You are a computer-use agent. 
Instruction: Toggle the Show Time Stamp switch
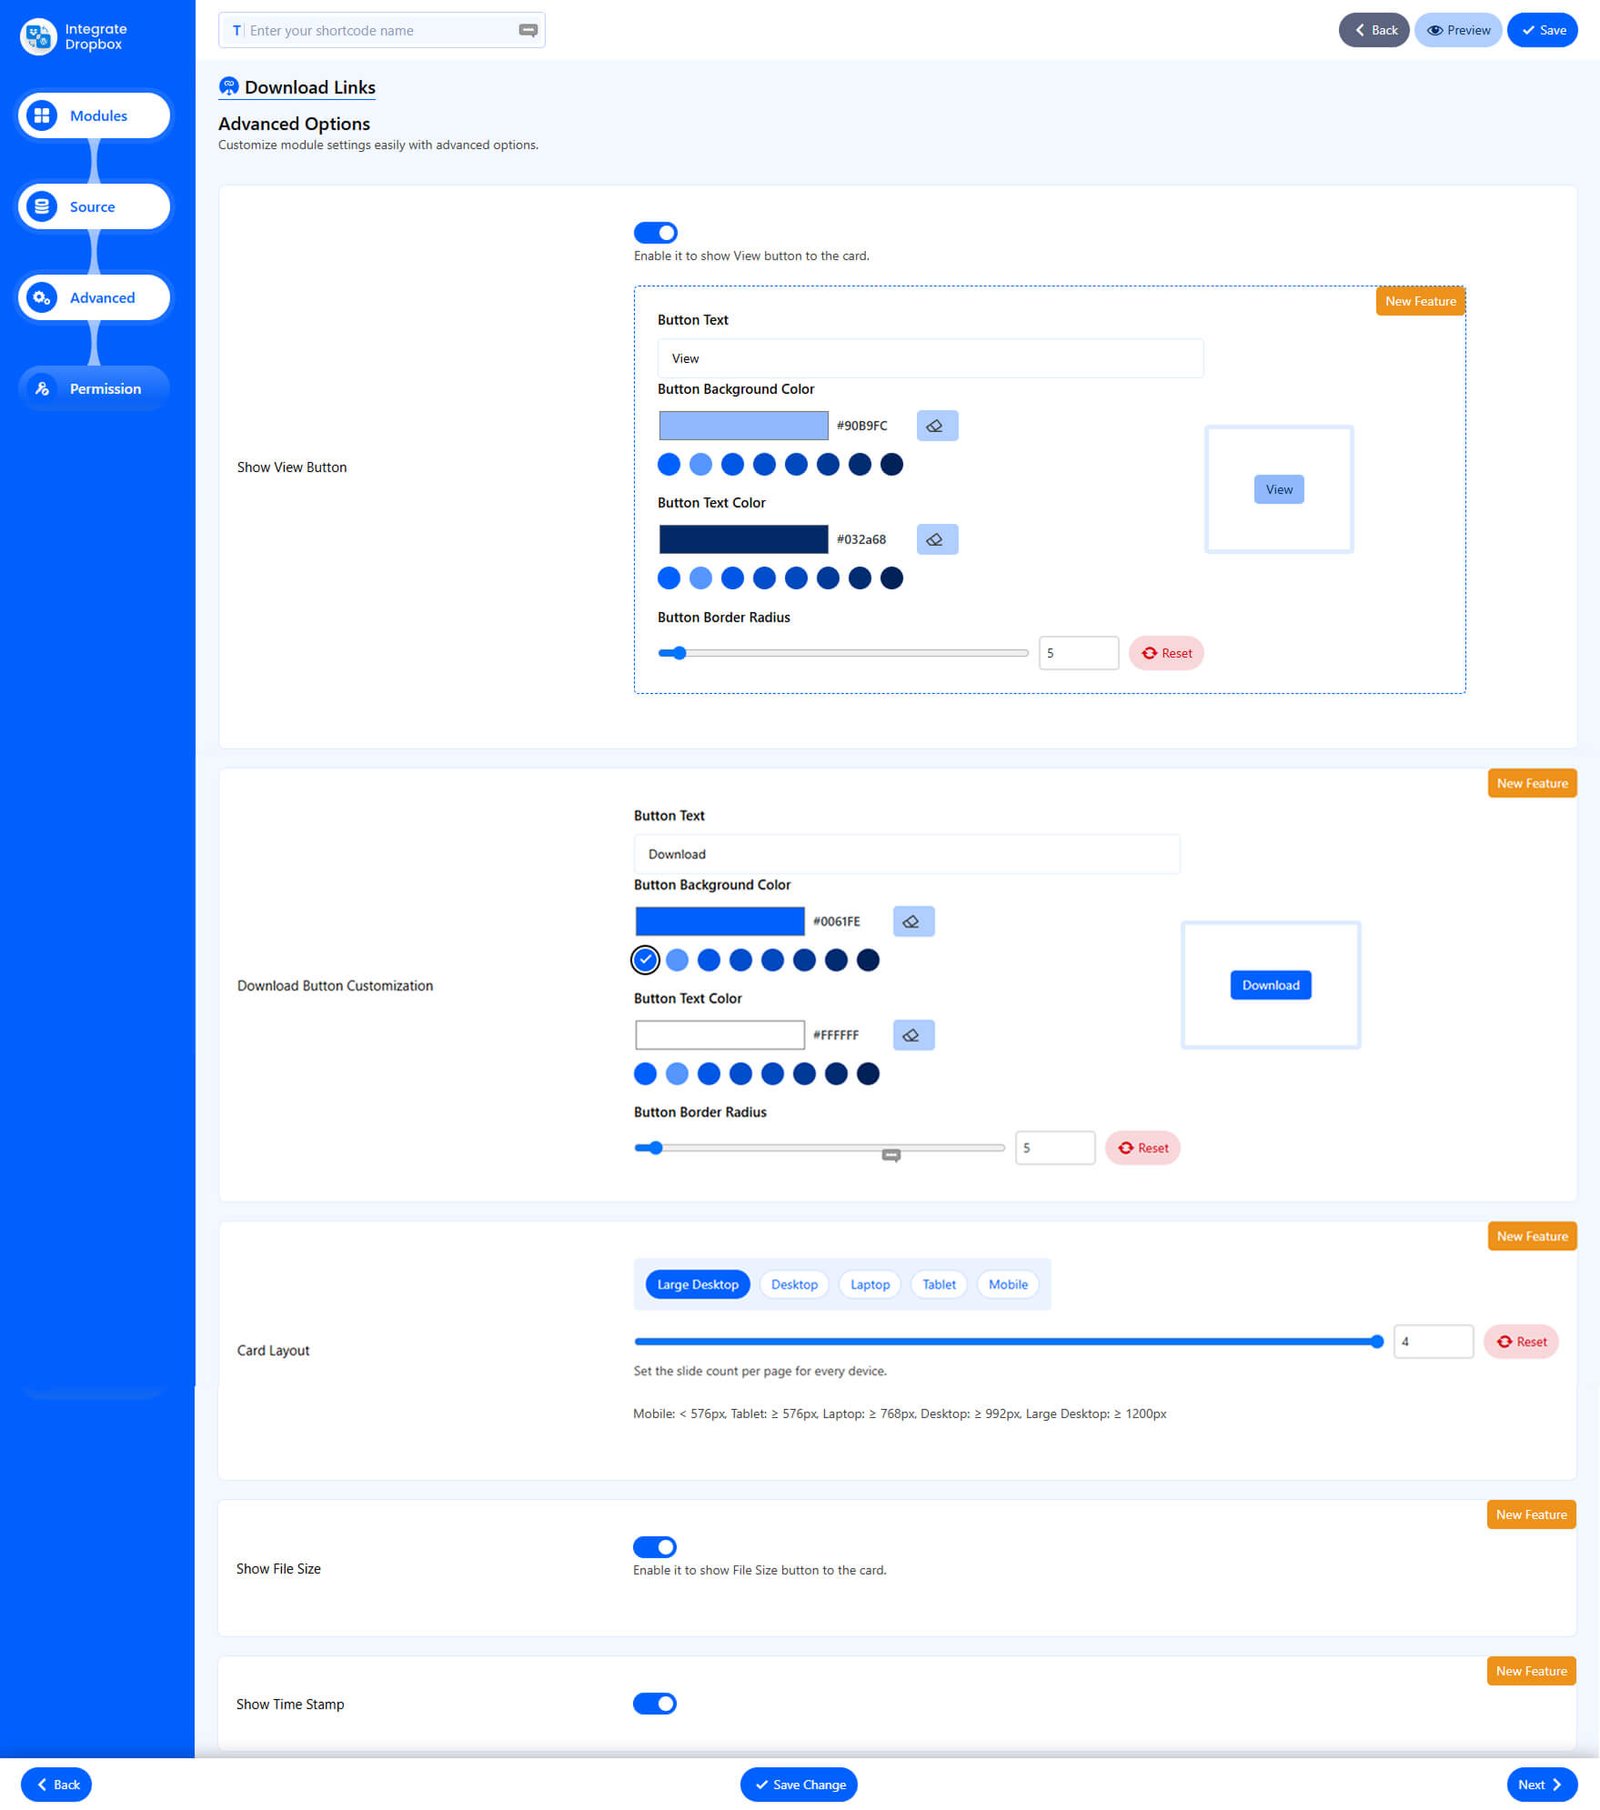click(x=655, y=1703)
